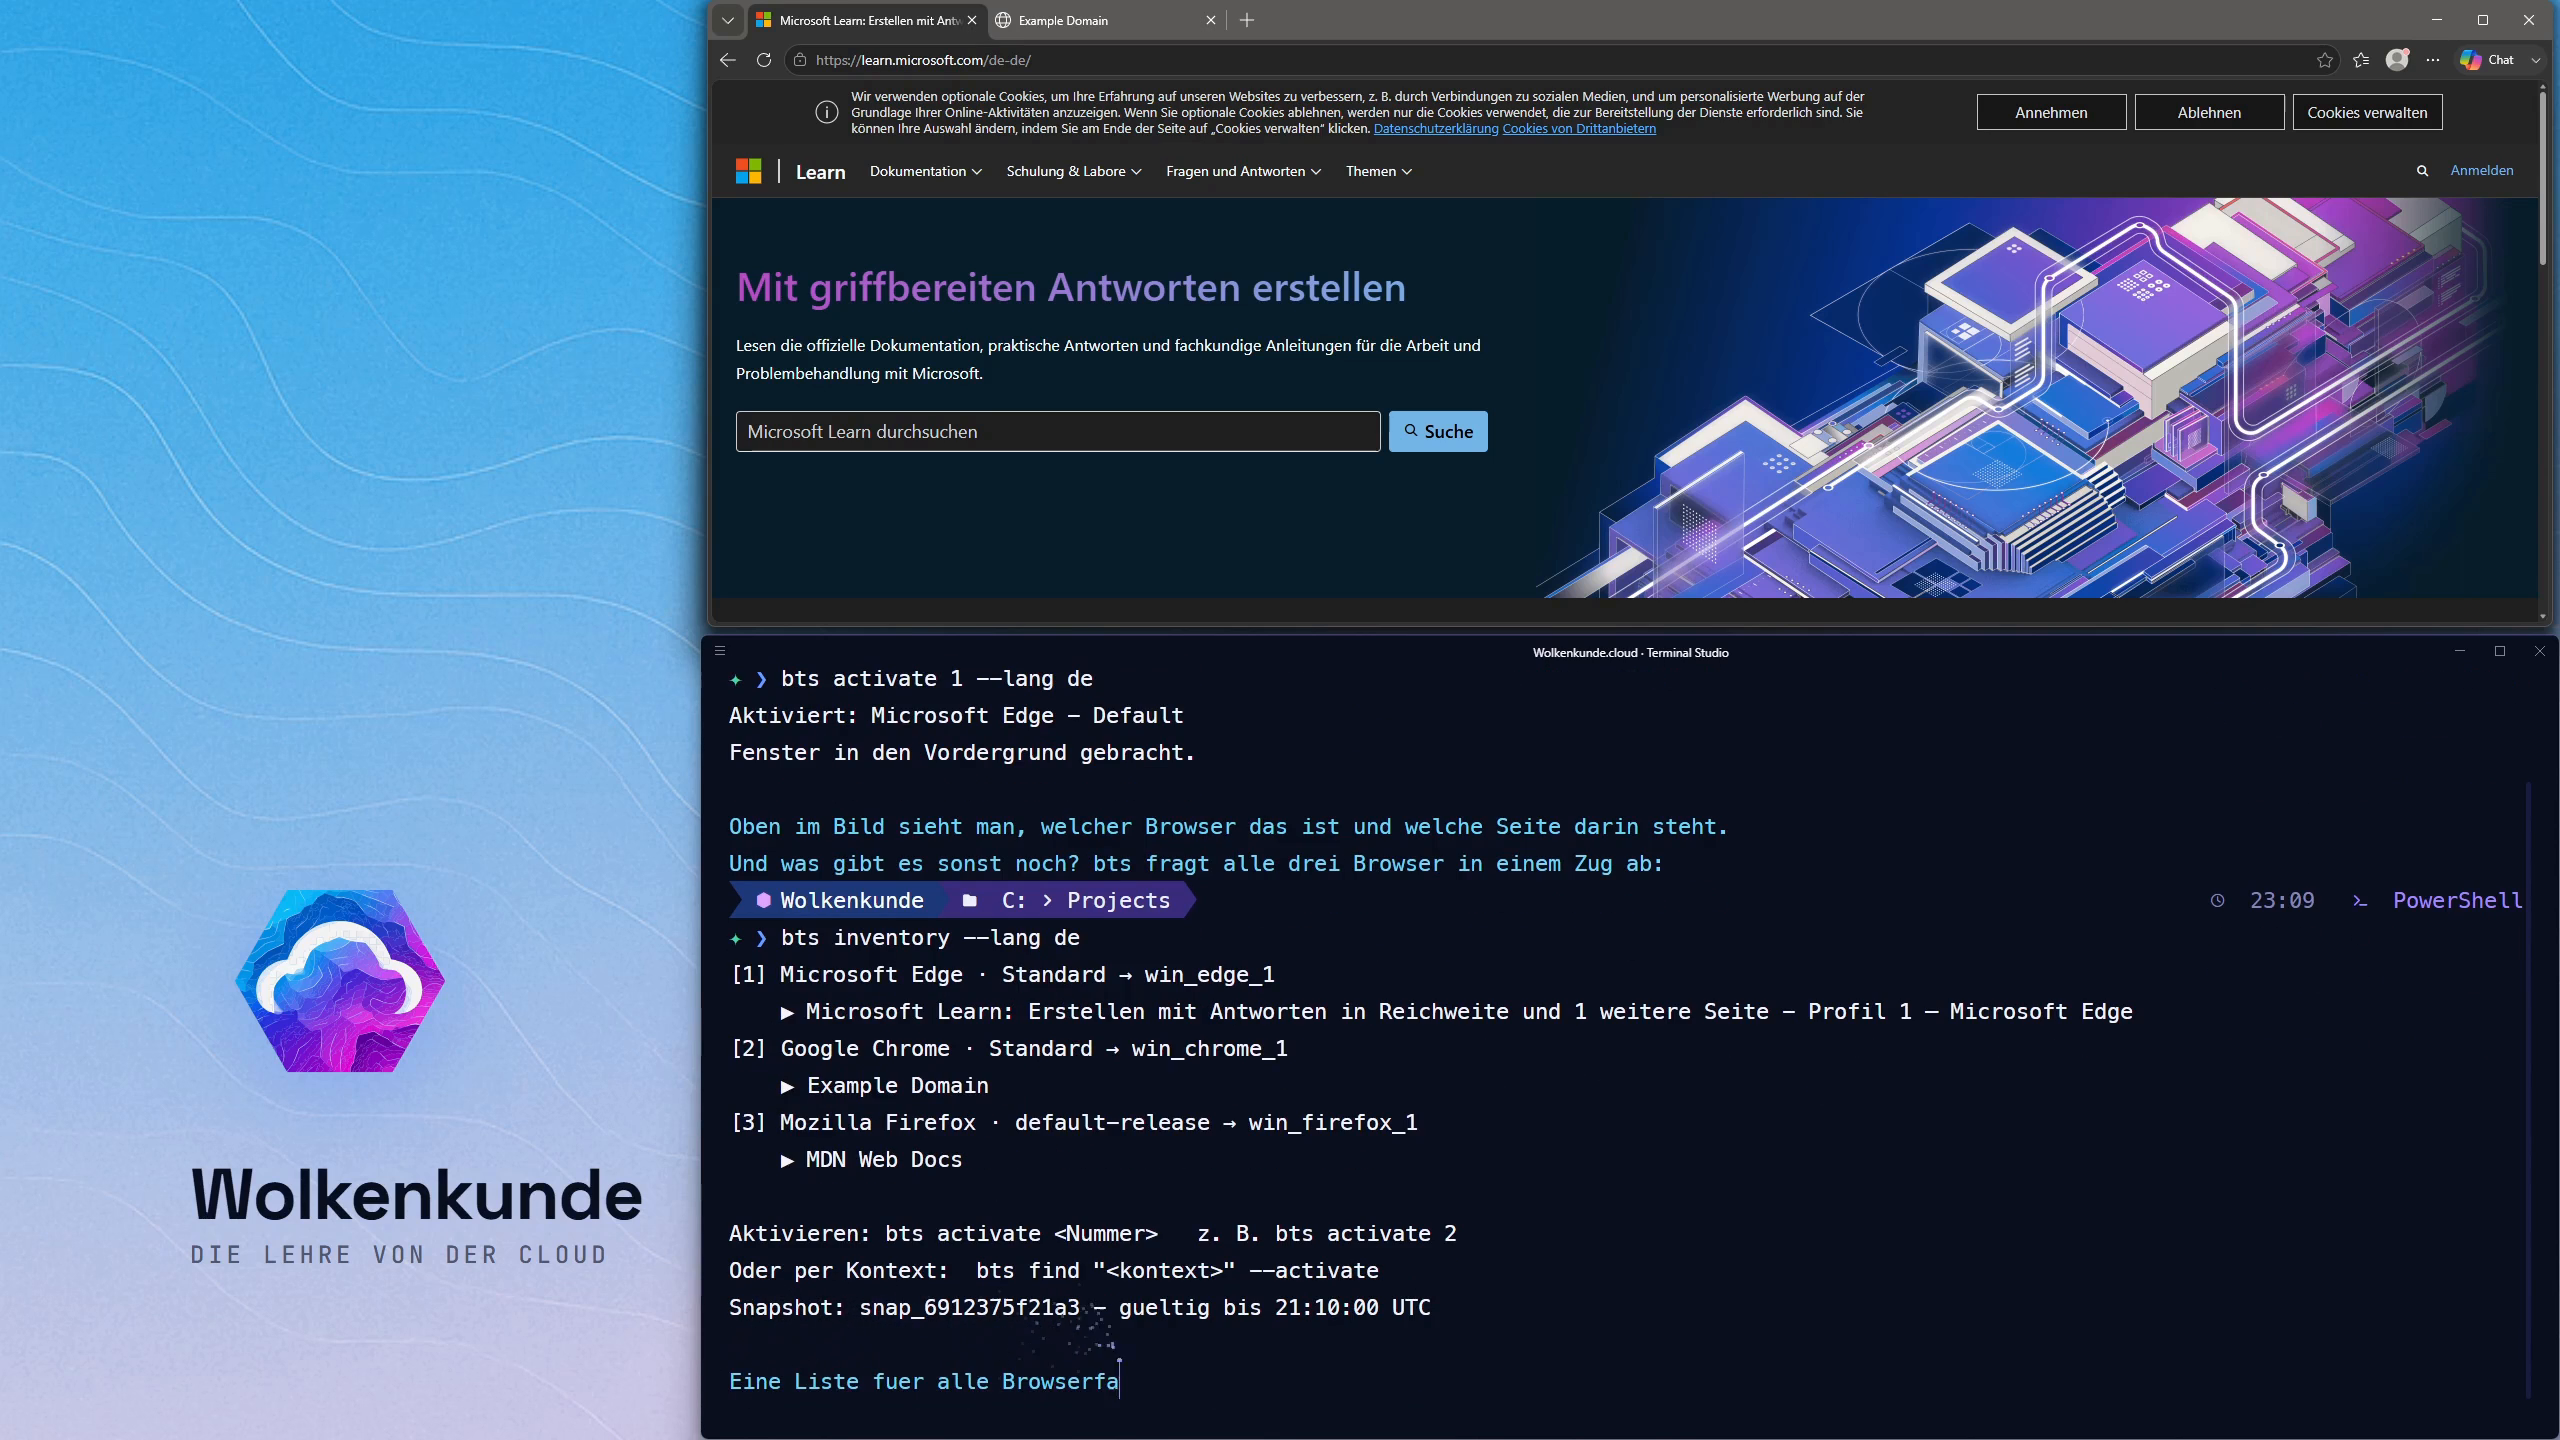Screen dimensions: 2560x1440
Task: Click the Wolkenkunde hexagon cloud logo
Action: (x=340, y=980)
